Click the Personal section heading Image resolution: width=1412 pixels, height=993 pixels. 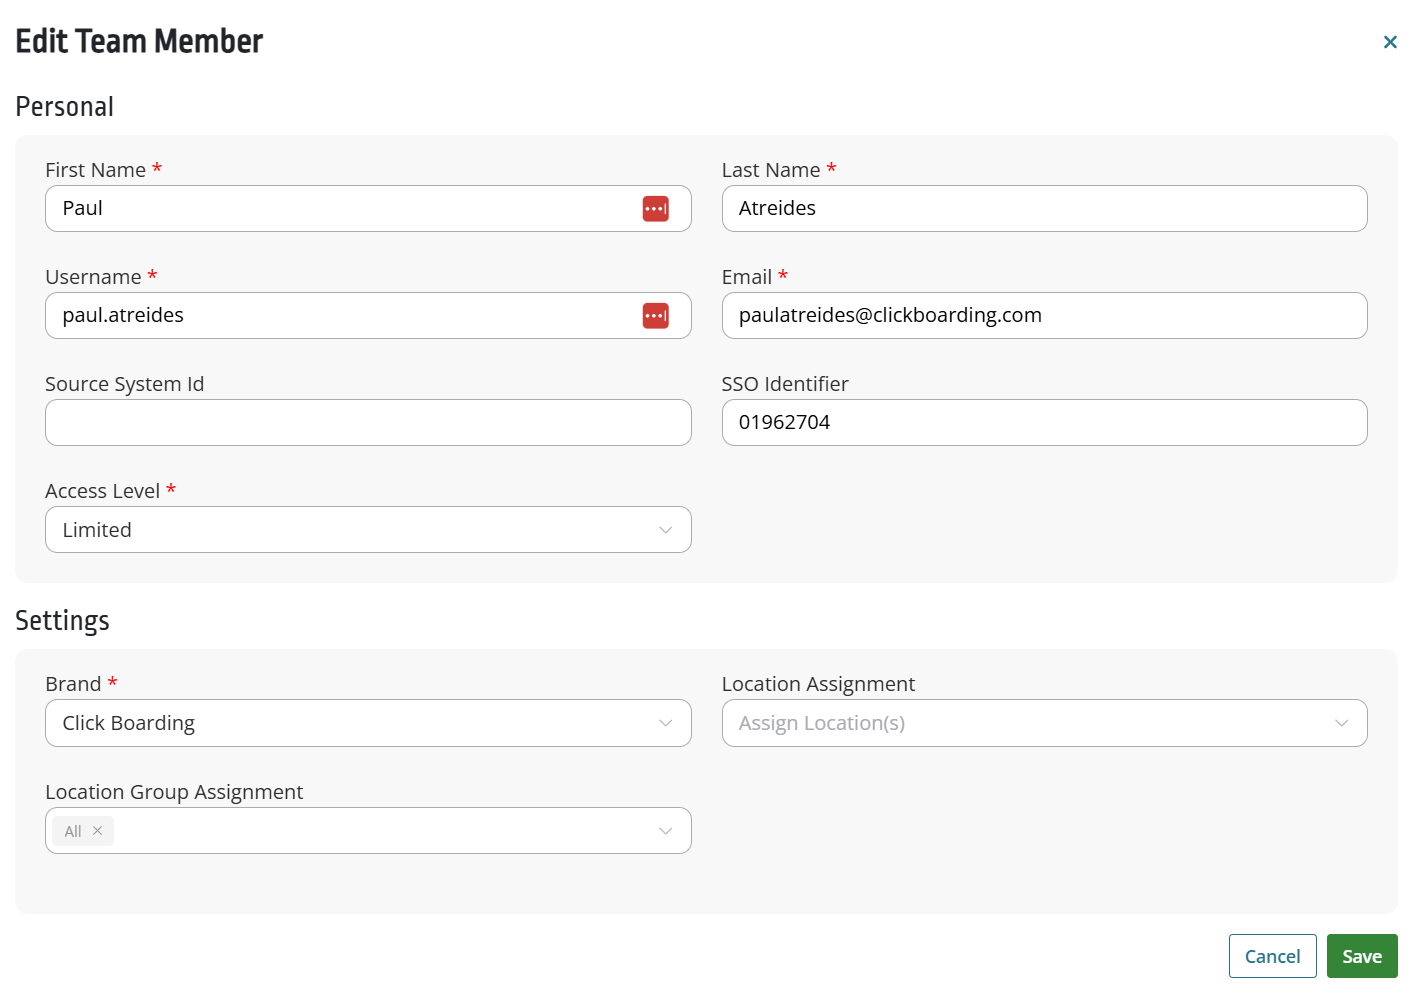64,107
